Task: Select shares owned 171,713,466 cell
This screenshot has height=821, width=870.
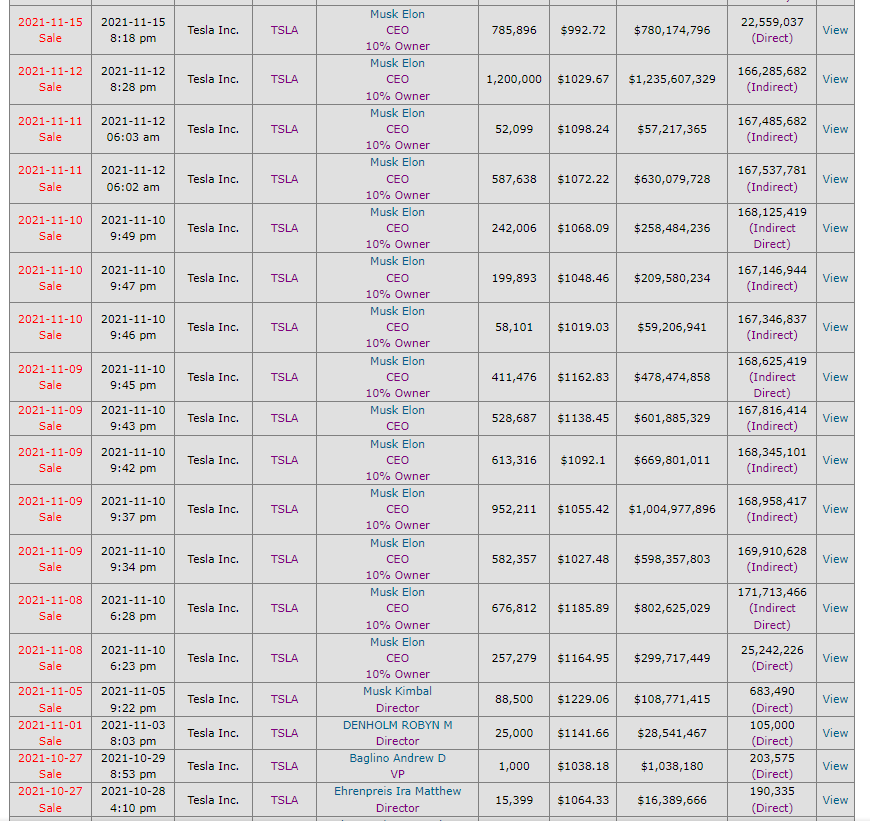Action: click(772, 608)
